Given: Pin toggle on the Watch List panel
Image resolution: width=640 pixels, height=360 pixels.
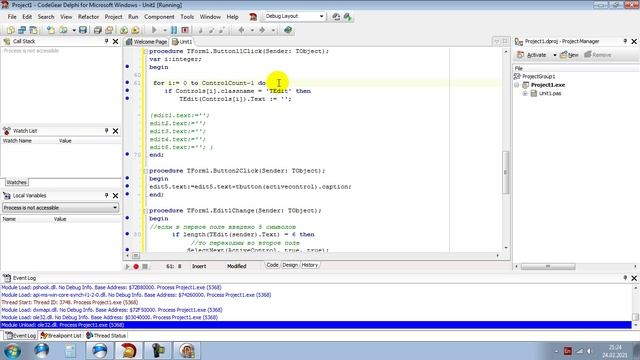Looking at the screenshot, I should [x=107, y=131].
